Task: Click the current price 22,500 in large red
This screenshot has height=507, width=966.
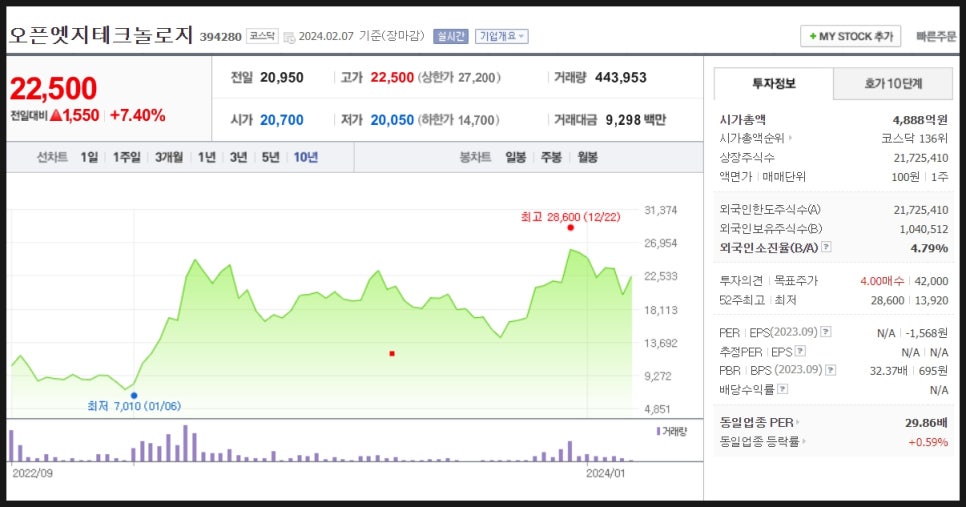Action: [53, 89]
